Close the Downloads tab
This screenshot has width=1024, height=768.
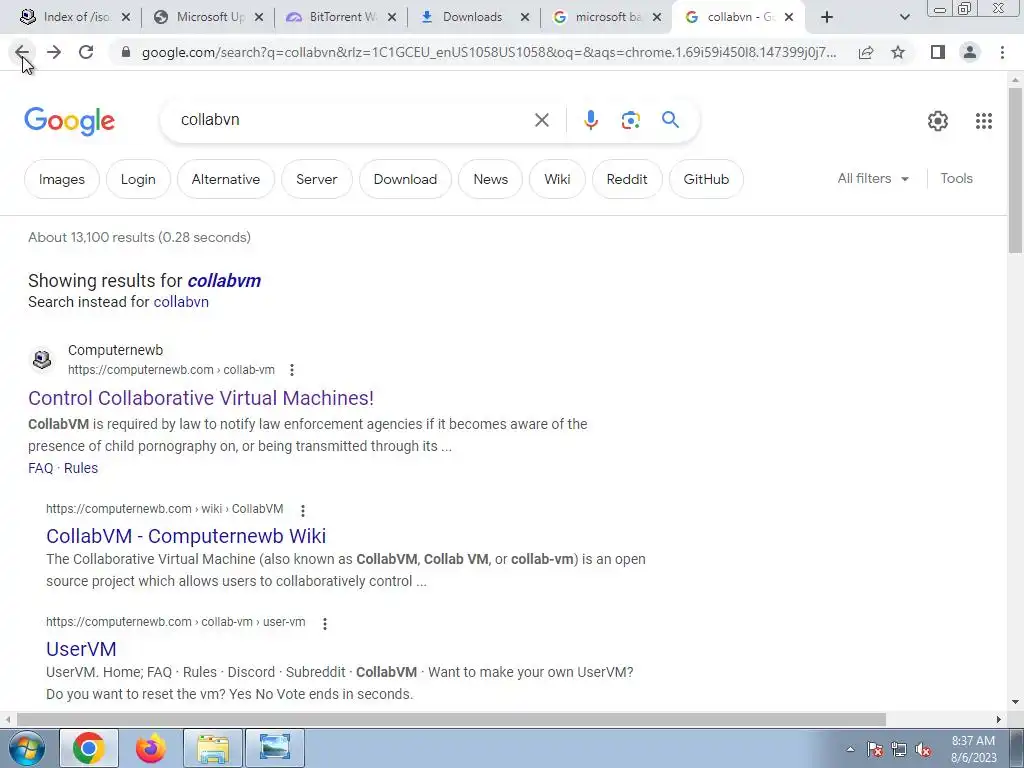(x=524, y=18)
